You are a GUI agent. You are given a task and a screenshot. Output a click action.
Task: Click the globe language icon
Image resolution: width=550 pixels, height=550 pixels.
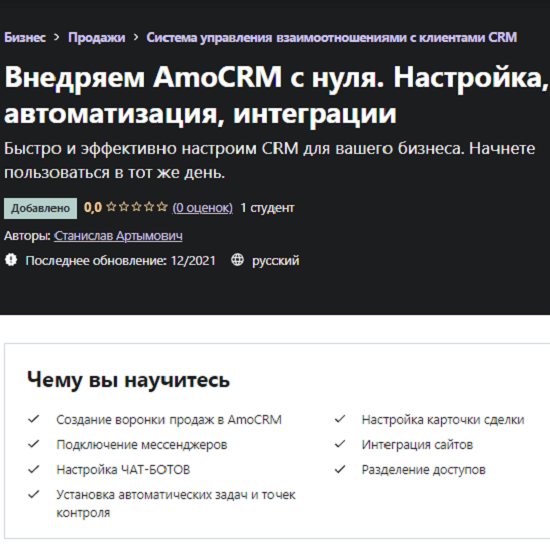point(237,260)
